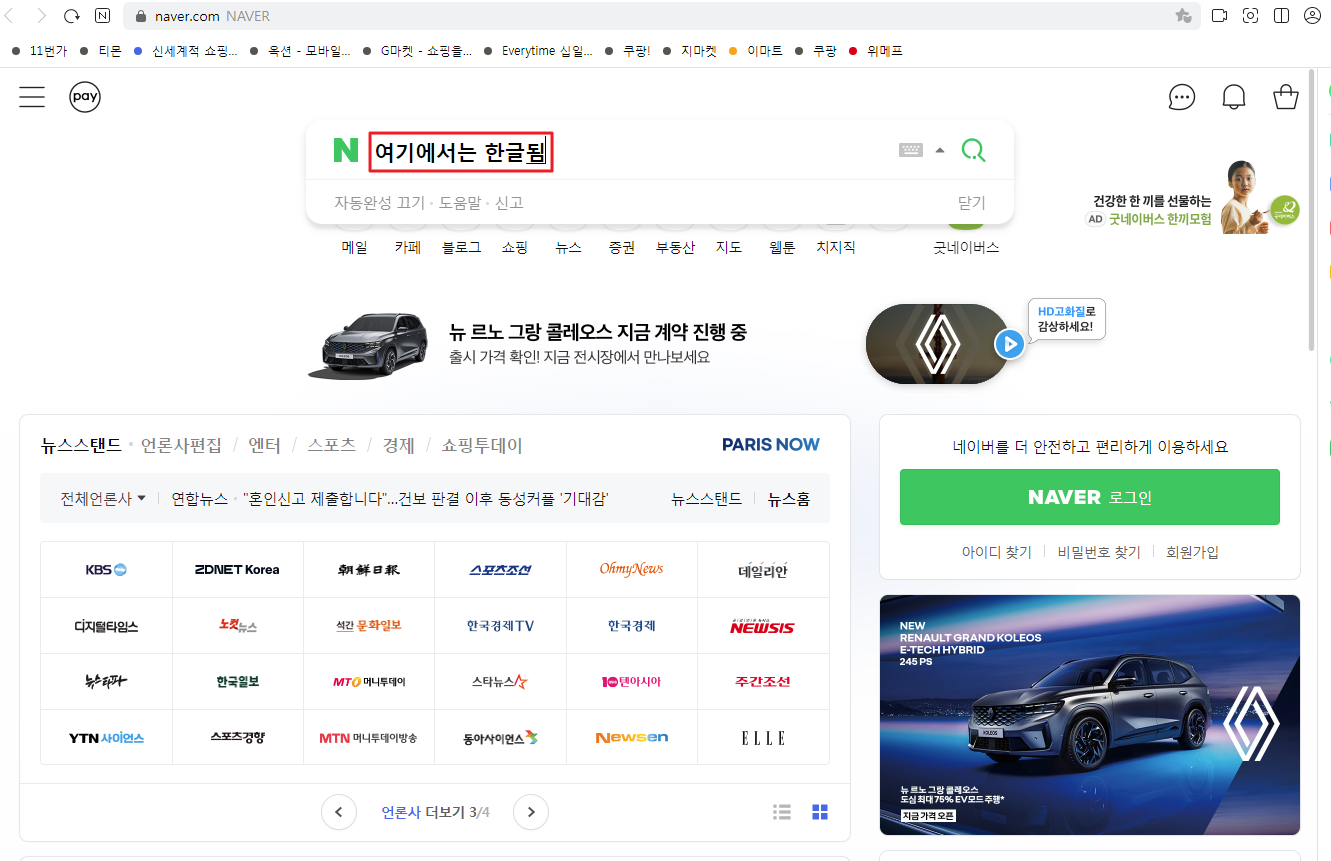Click 신고 in search dropdown
The width and height of the screenshot is (1331, 861).
509,203
